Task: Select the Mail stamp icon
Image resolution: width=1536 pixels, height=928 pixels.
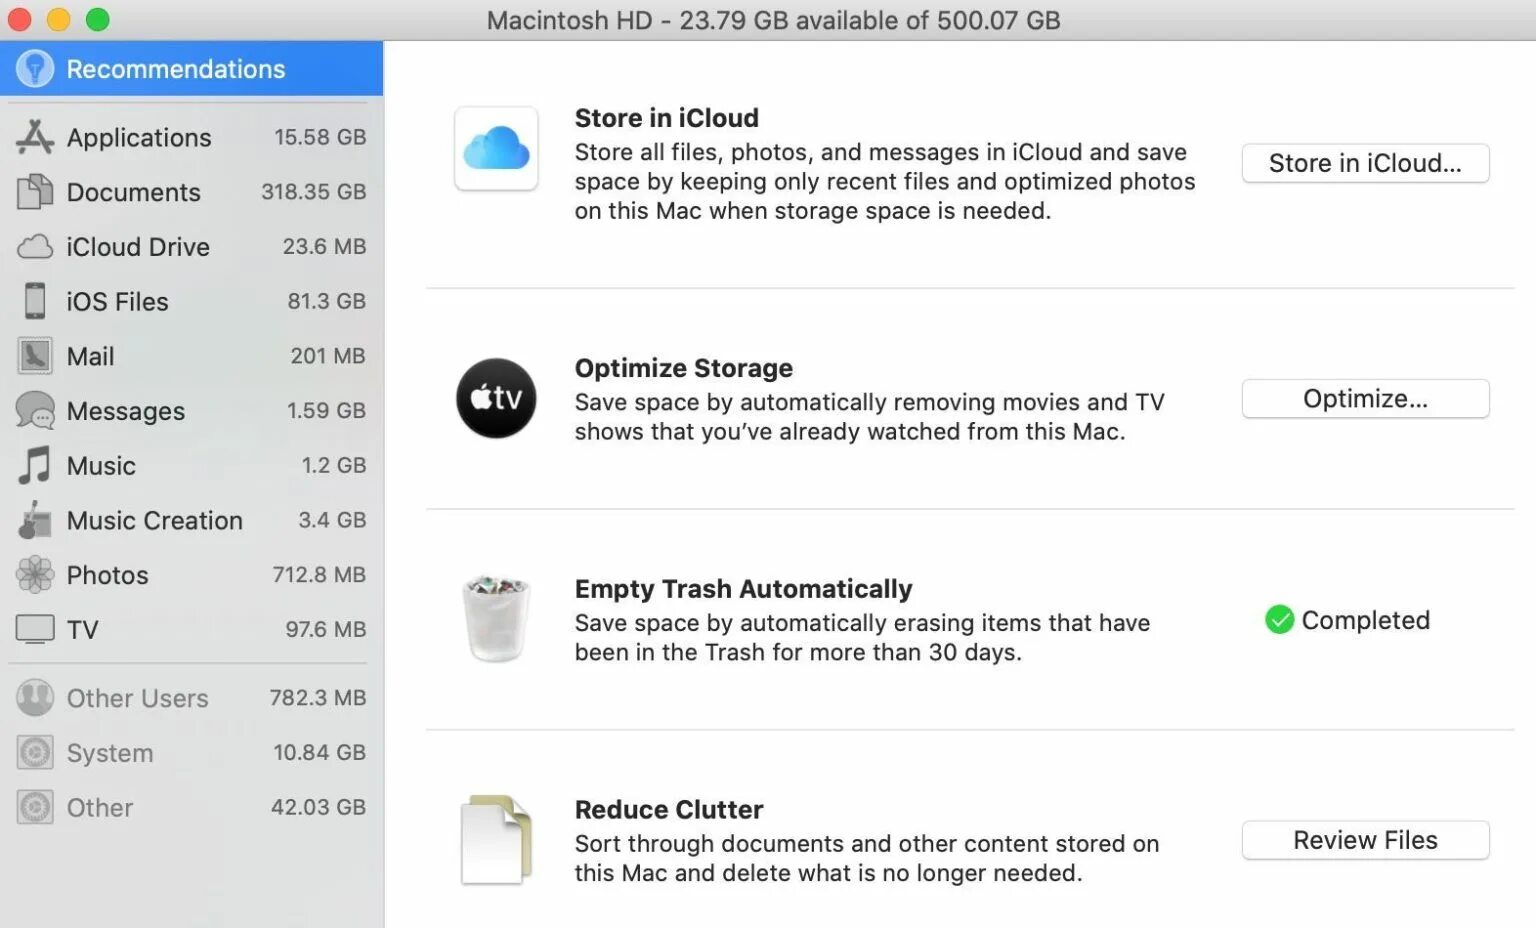Action: click(35, 356)
